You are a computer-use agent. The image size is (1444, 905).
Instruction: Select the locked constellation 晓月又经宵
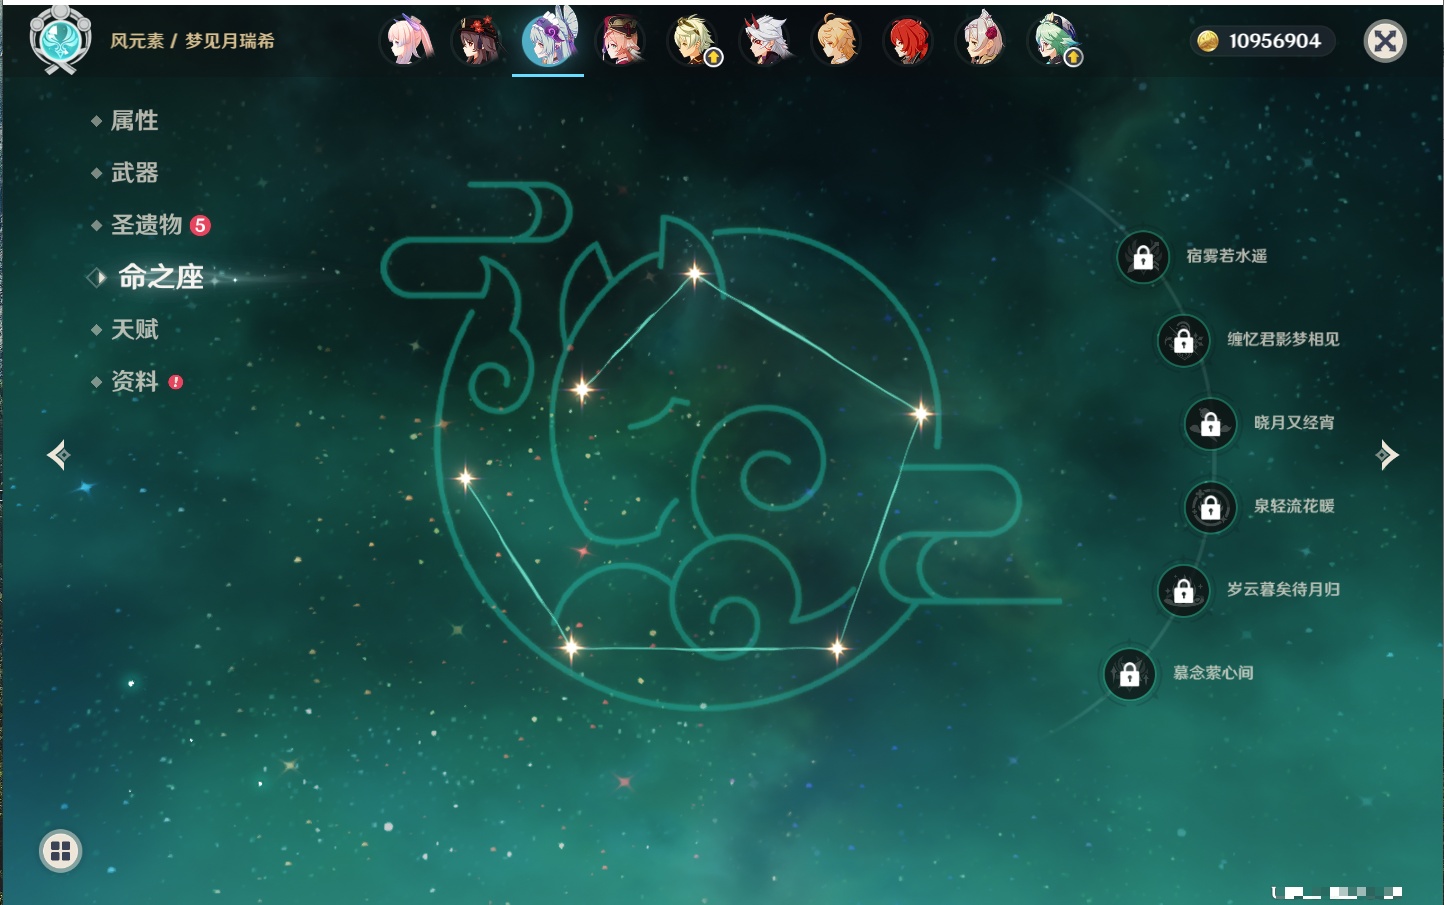point(1211,423)
